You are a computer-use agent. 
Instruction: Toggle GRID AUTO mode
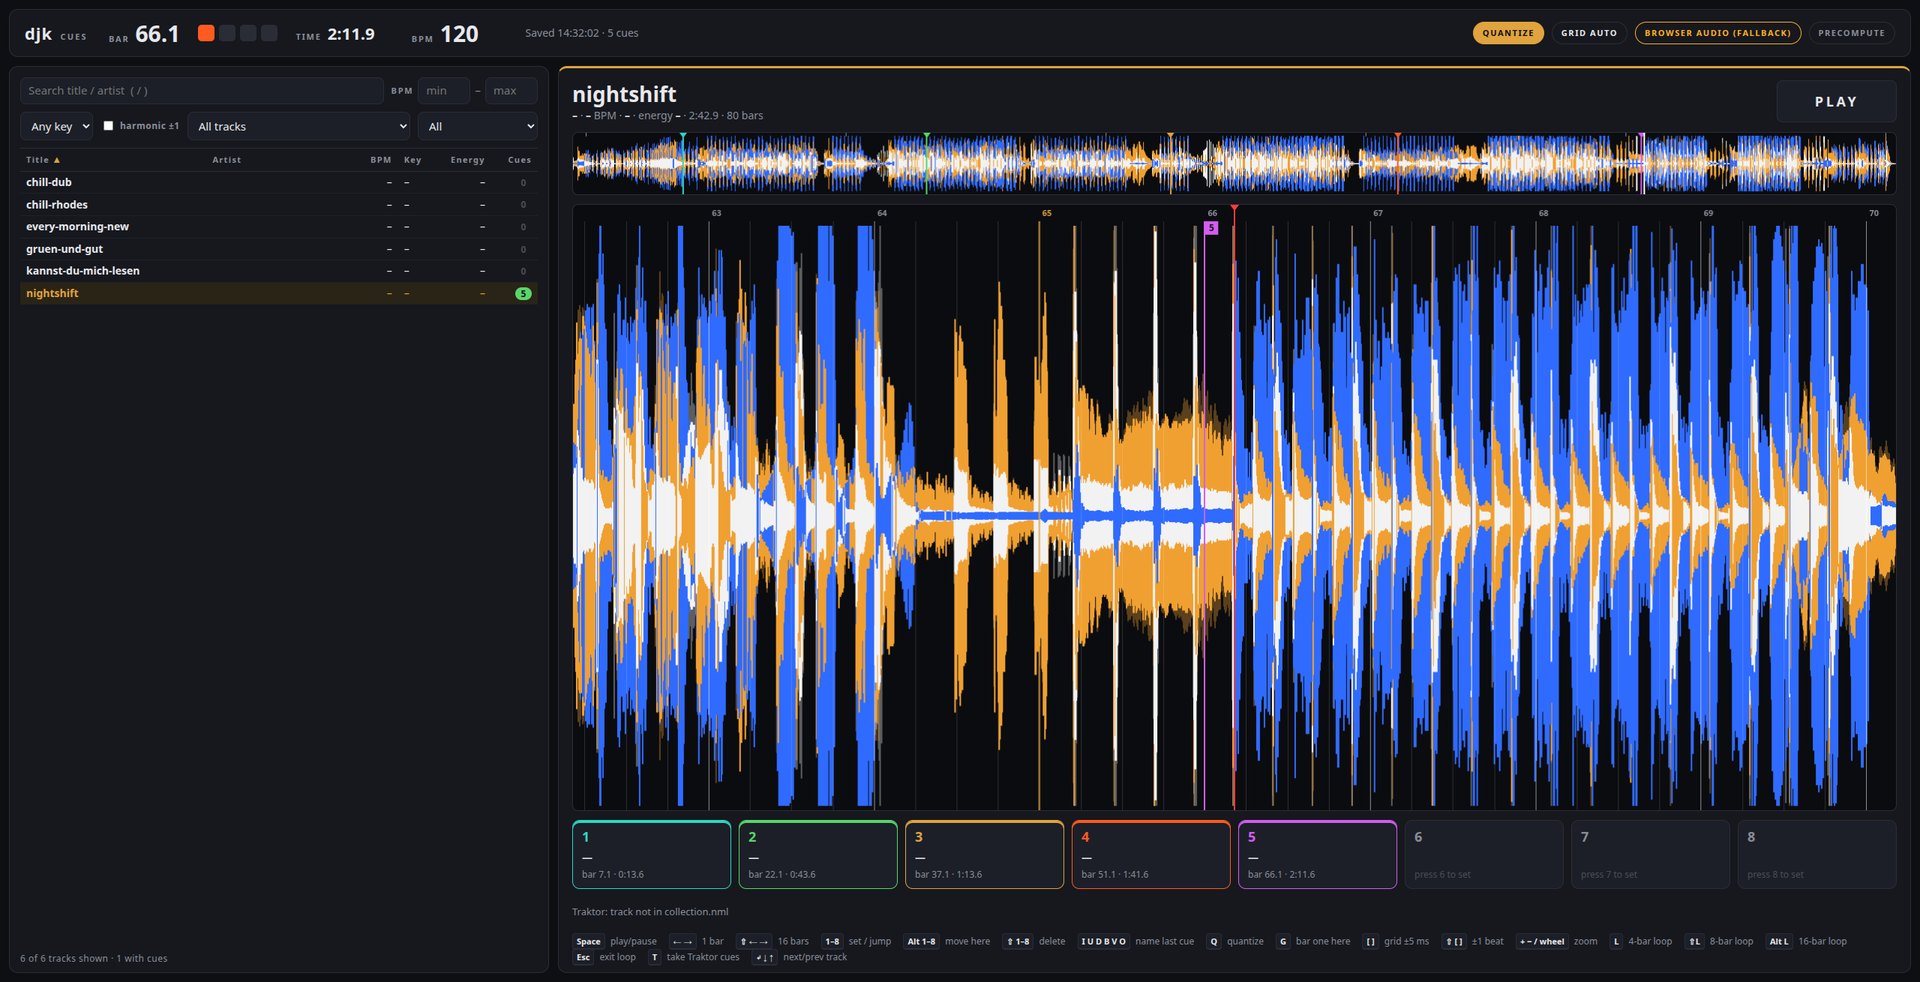(x=1589, y=33)
